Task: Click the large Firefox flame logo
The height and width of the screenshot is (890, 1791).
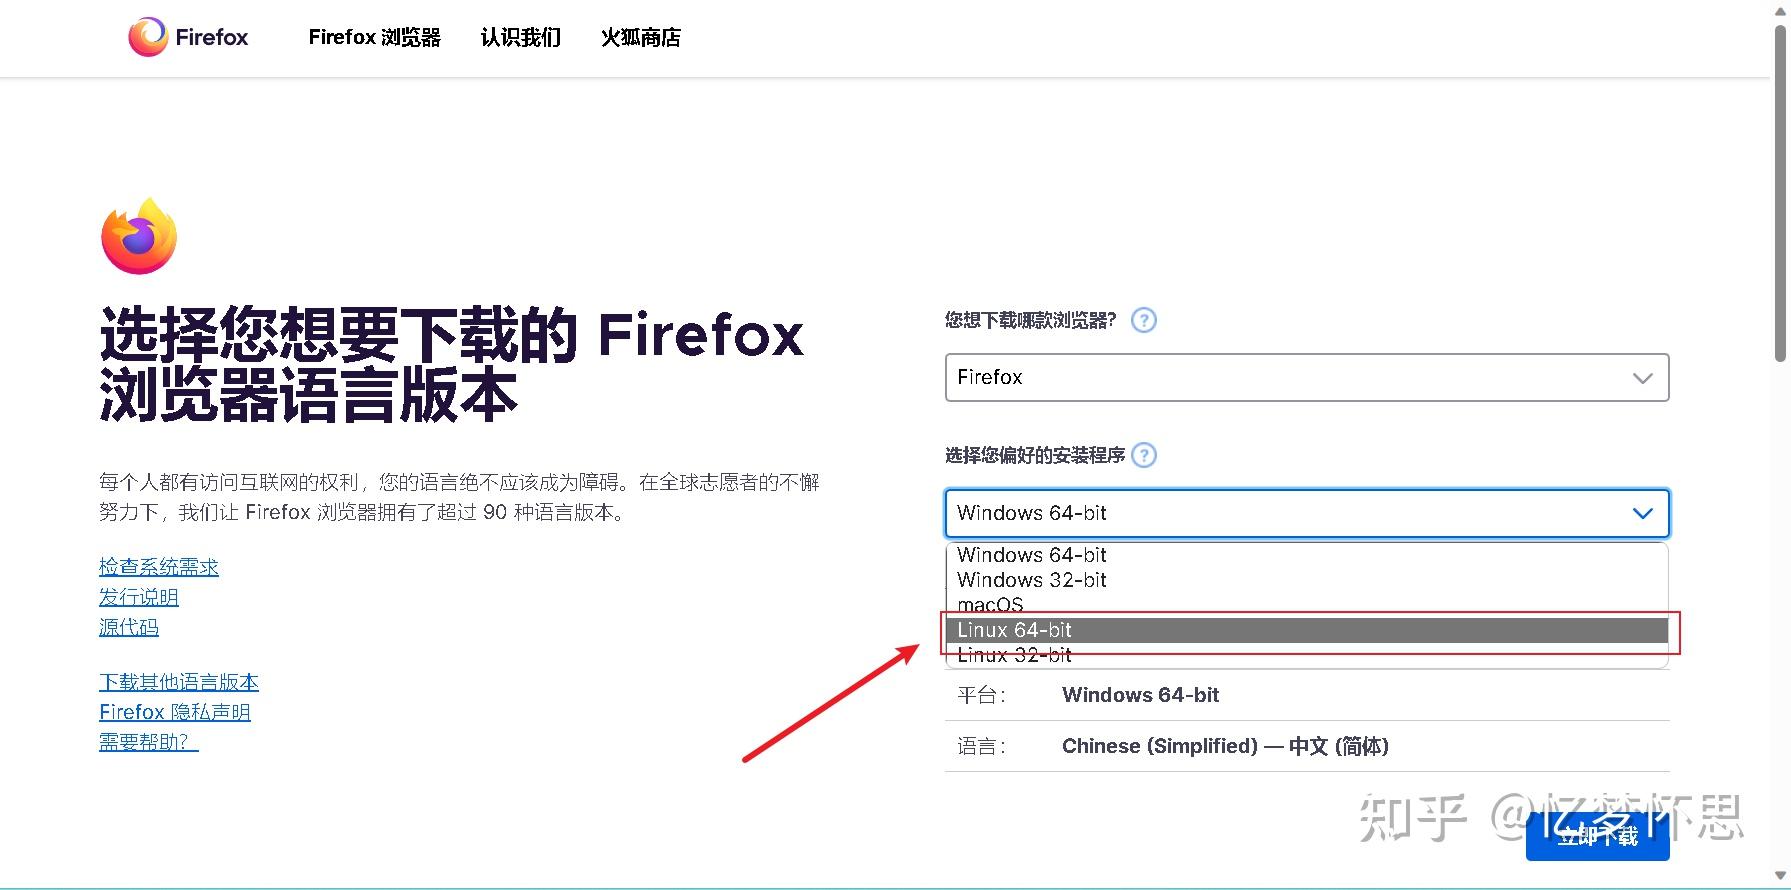Action: 139,236
